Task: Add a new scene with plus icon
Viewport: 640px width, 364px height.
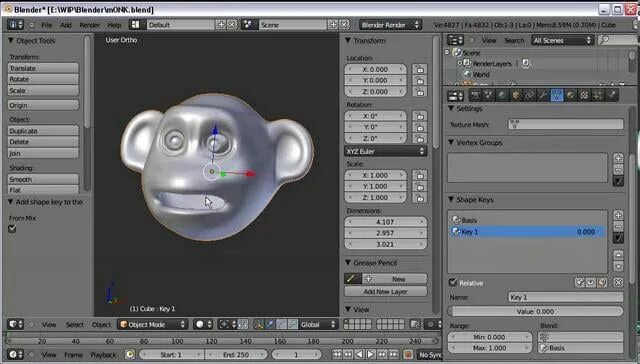Action: coord(333,25)
